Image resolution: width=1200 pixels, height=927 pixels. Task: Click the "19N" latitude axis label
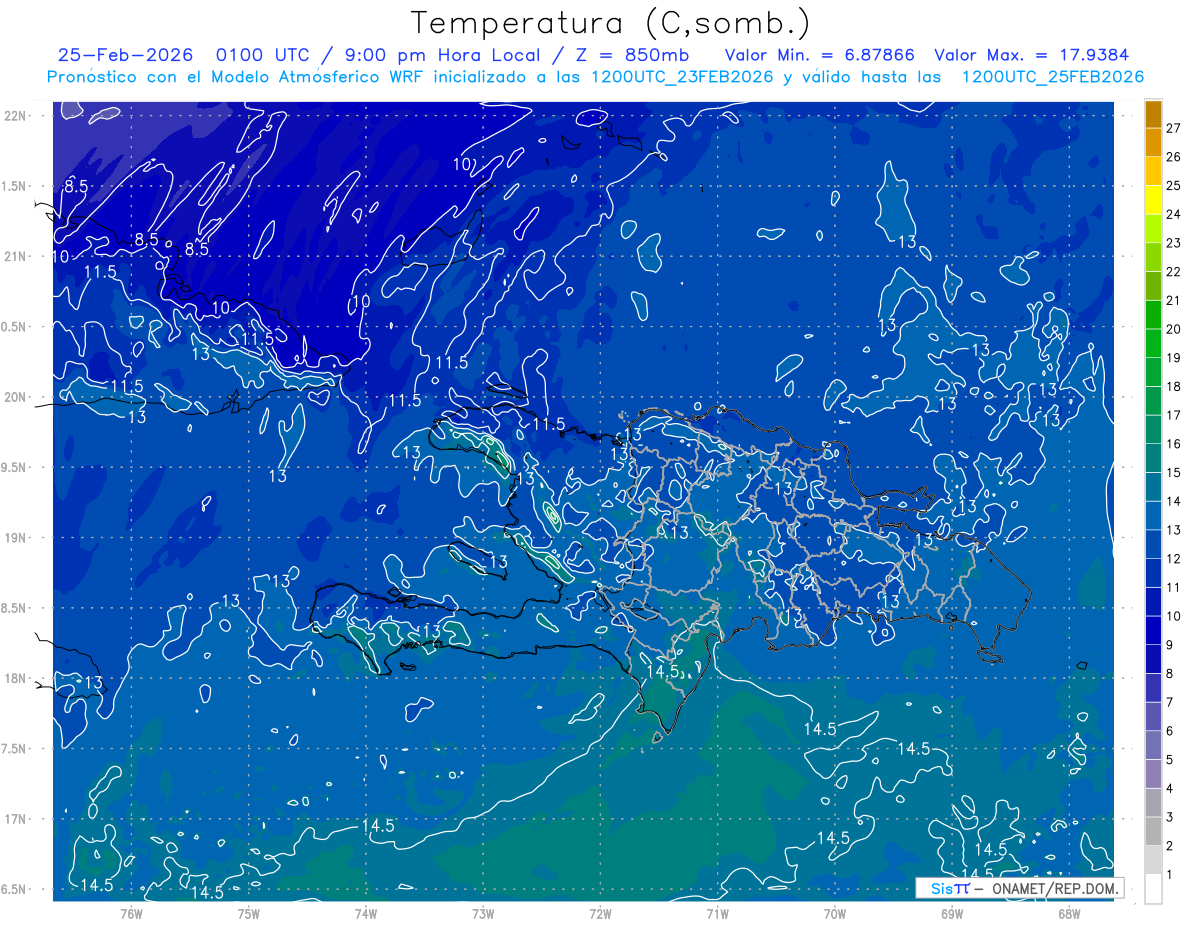[14, 538]
